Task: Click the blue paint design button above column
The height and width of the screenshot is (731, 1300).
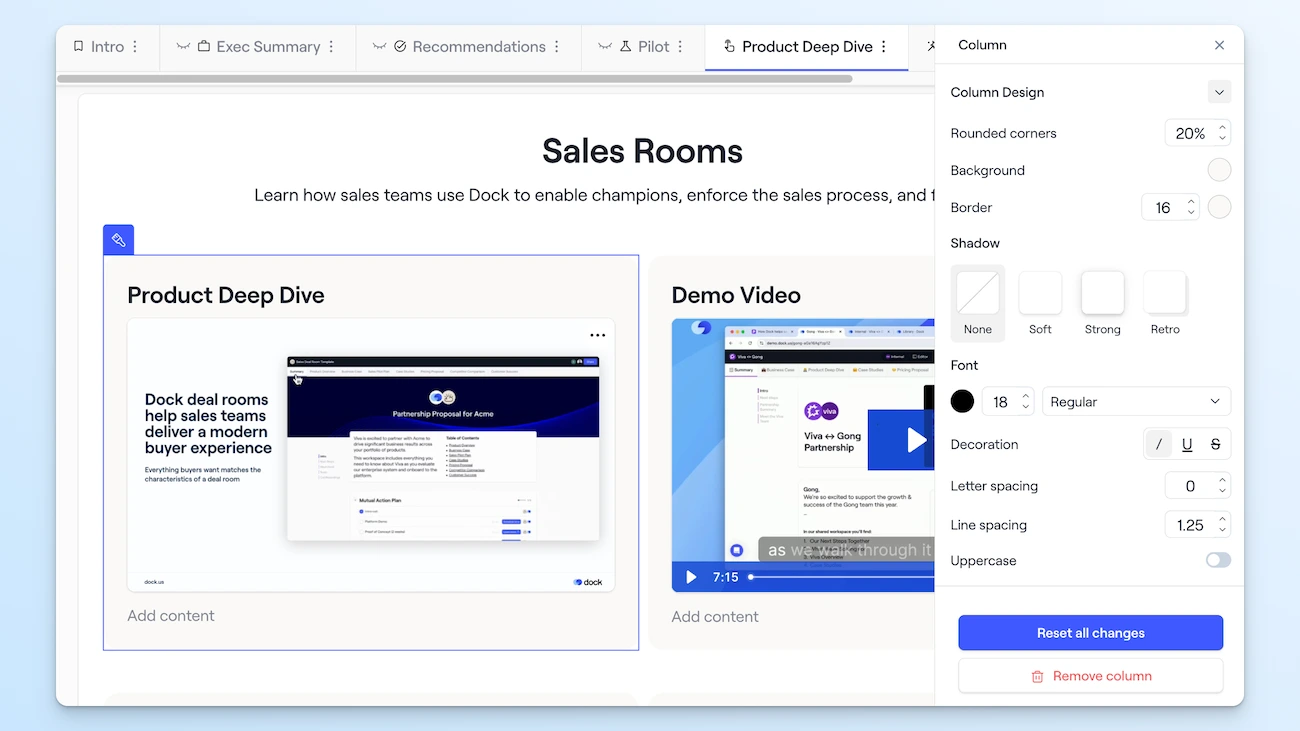Action: (x=118, y=240)
